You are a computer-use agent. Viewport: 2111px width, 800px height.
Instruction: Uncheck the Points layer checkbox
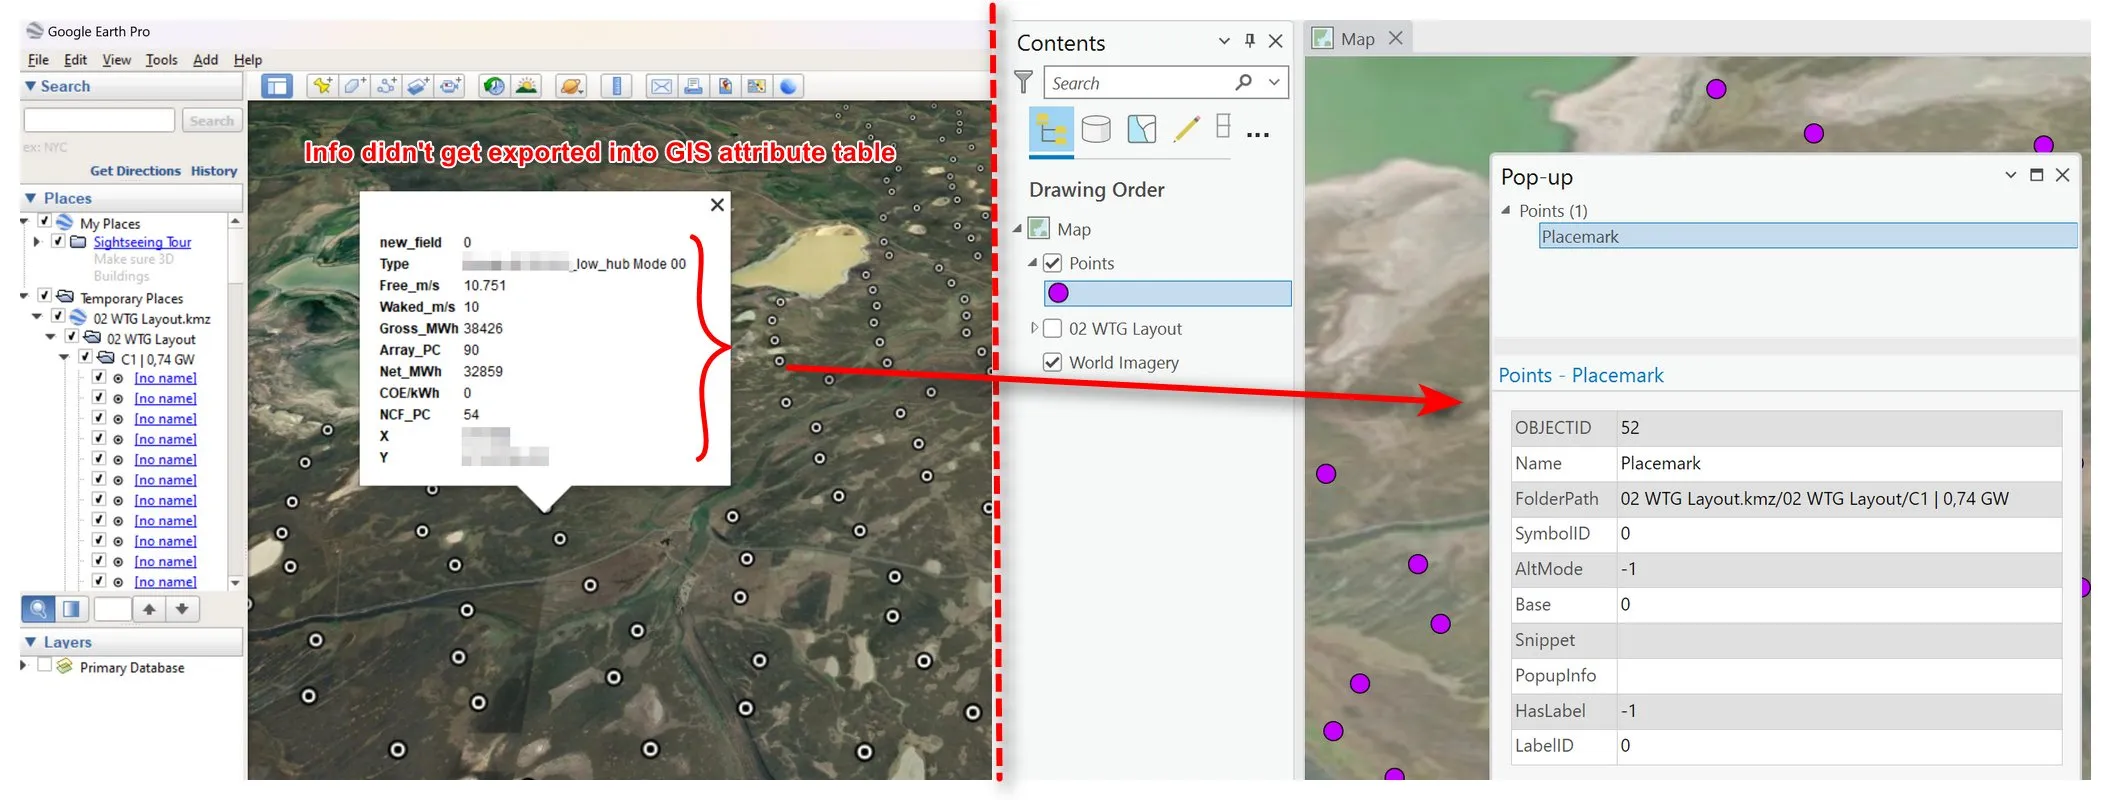point(1052,263)
